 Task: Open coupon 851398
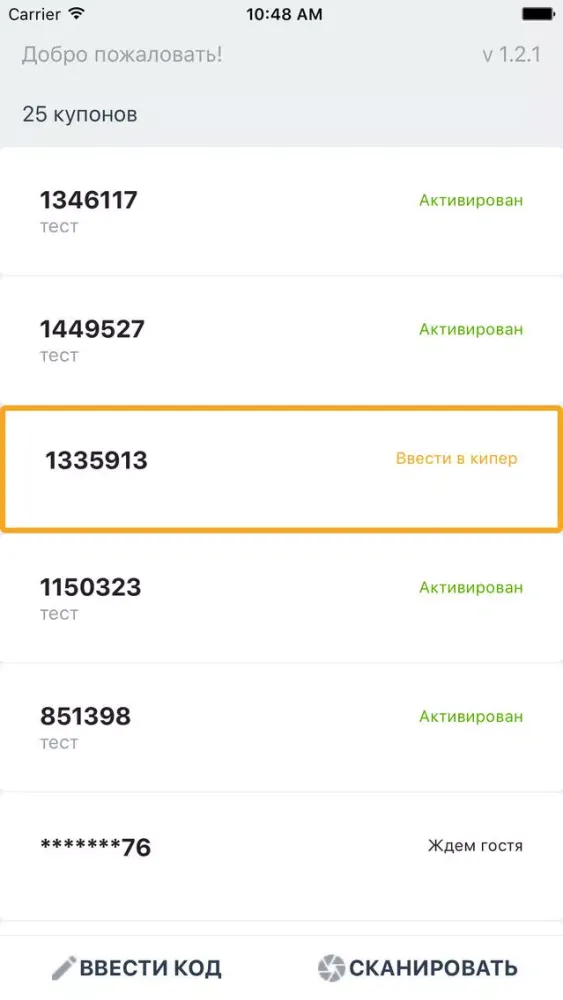point(281,727)
